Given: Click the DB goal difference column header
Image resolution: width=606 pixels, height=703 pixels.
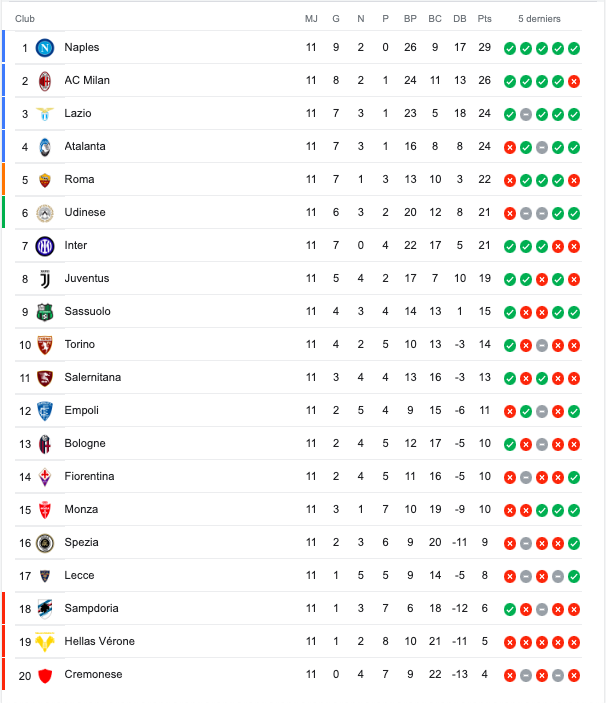Looking at the screenshot, I should [x=460, y=19].
